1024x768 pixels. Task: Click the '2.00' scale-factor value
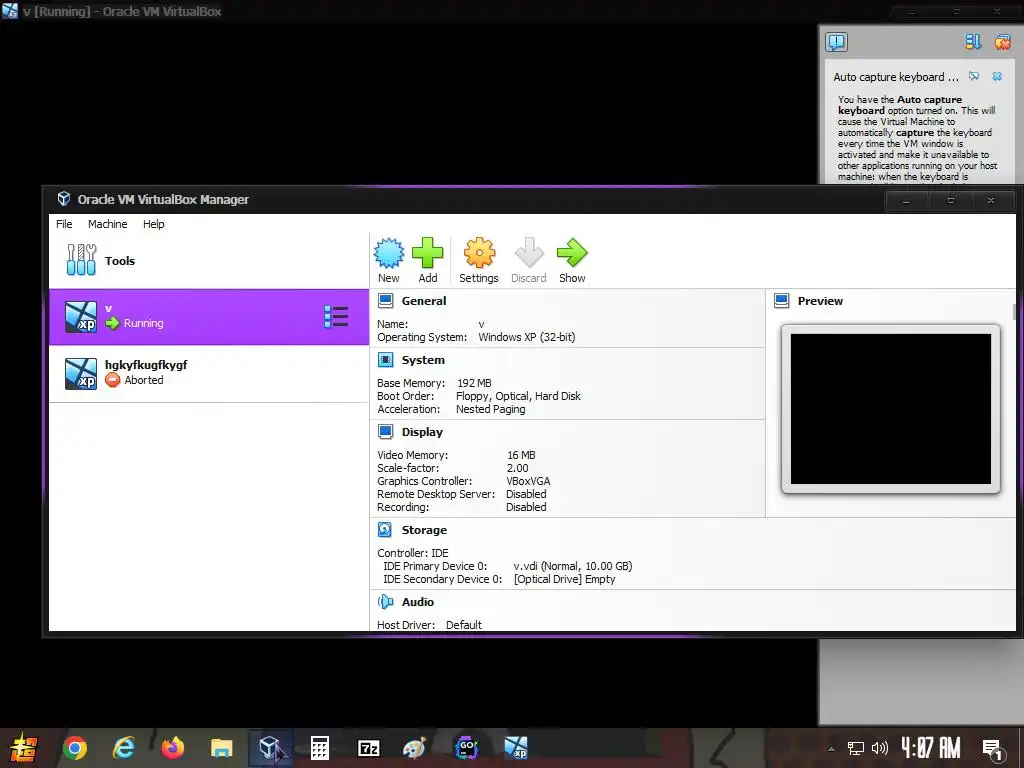[x=518, y=468]
